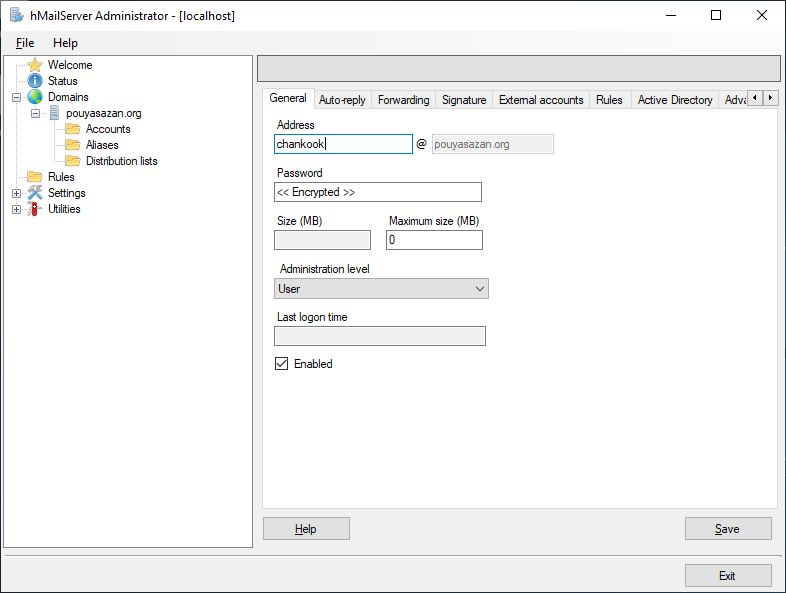786x593 pixels.
Task: Click the Maximum size (MB) field
Action: click(x=434, y=240)
